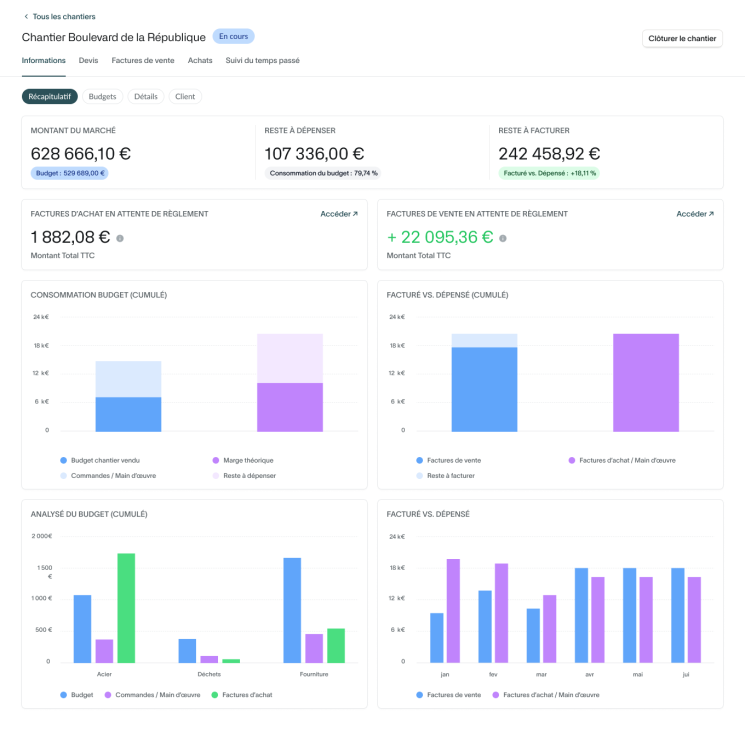This screenshot has height=730, width=745.
Task: Click Budget chantier vendu legend color dot
Action: point(64,460)
